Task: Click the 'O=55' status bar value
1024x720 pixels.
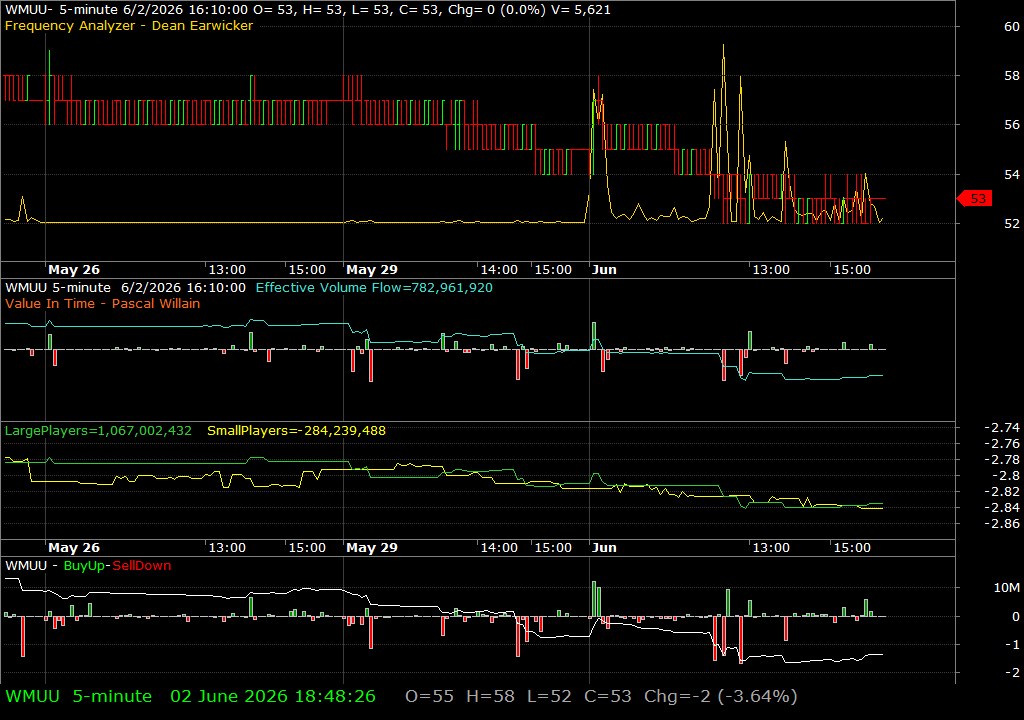Action: coord(429,696)
